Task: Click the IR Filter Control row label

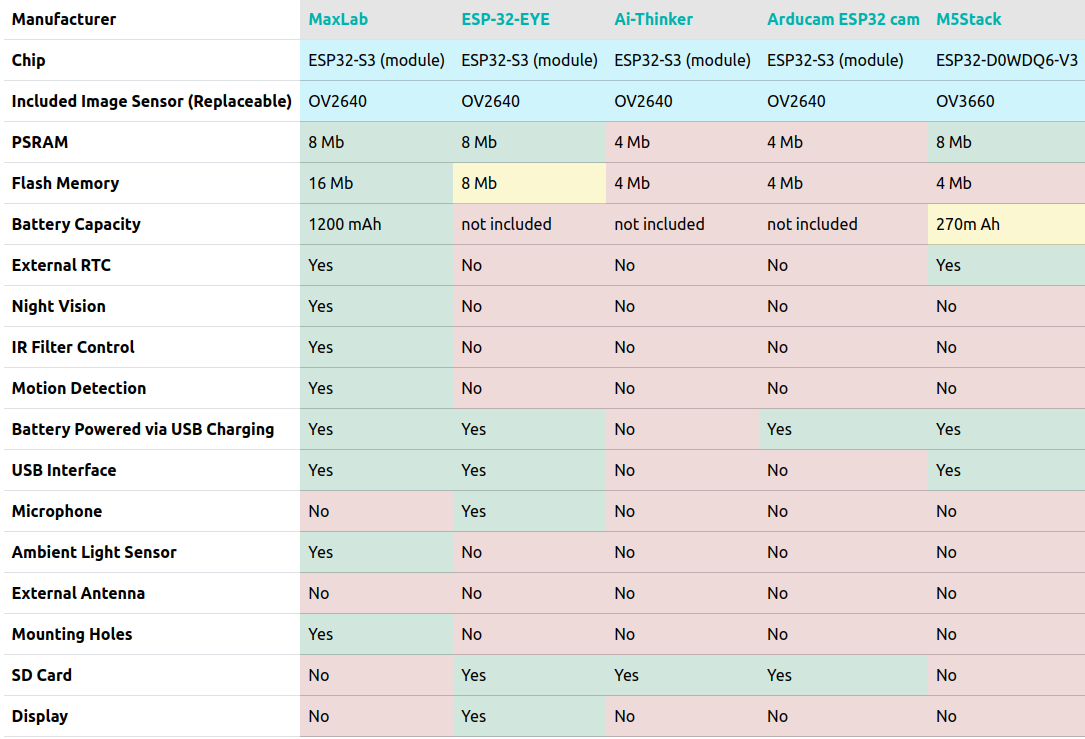Action: pyautogui.click(x=73, y=347)
